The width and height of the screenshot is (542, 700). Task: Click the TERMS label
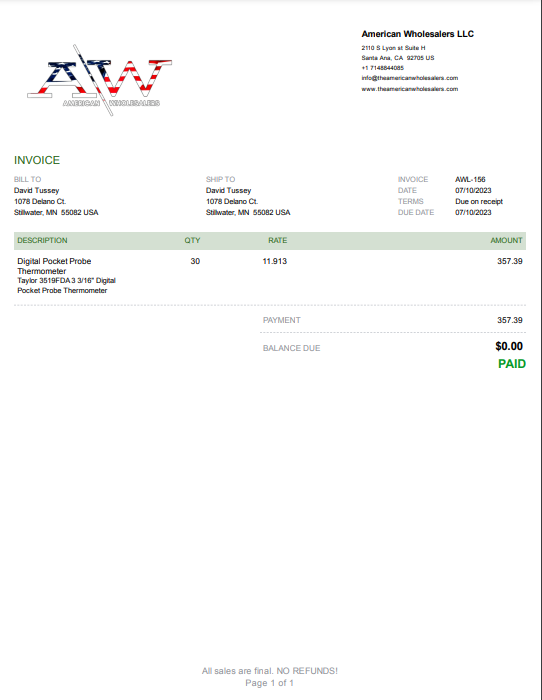click(x=411, y=201)
